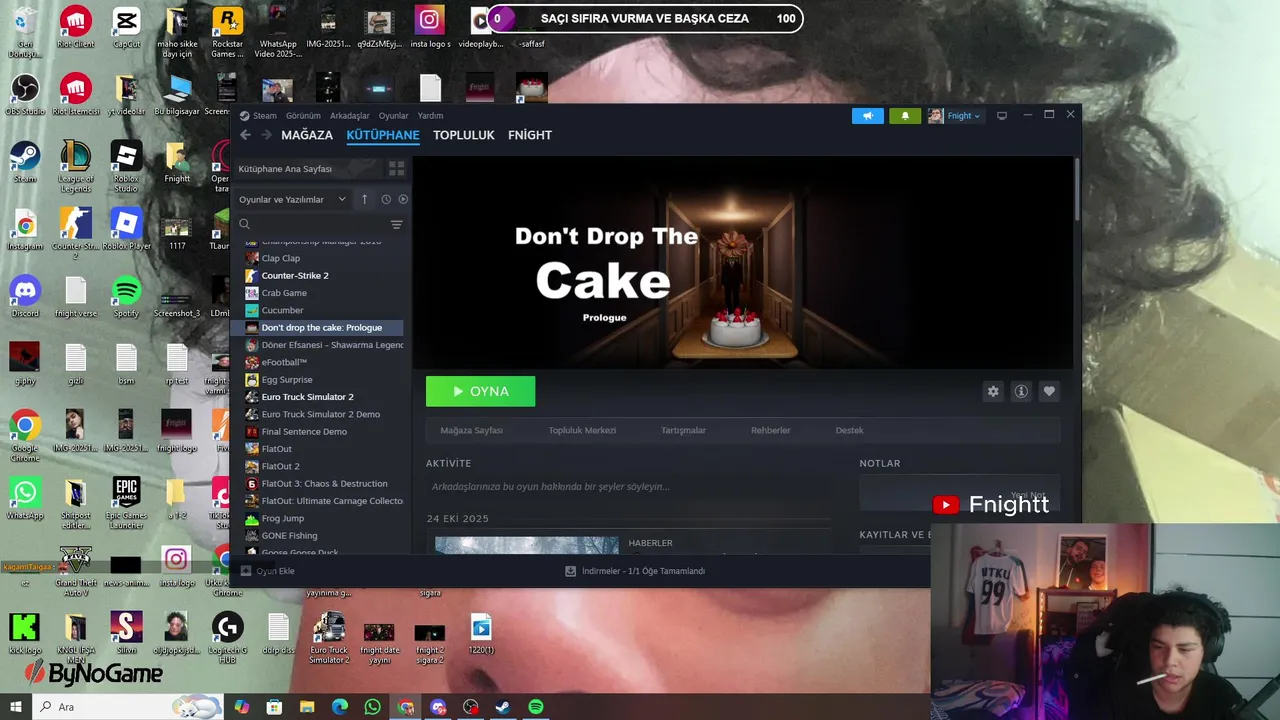Open the Tartışmalar link
This screenshot has width=1280, height=720.
pyautogui.click(x=683, y=430)
